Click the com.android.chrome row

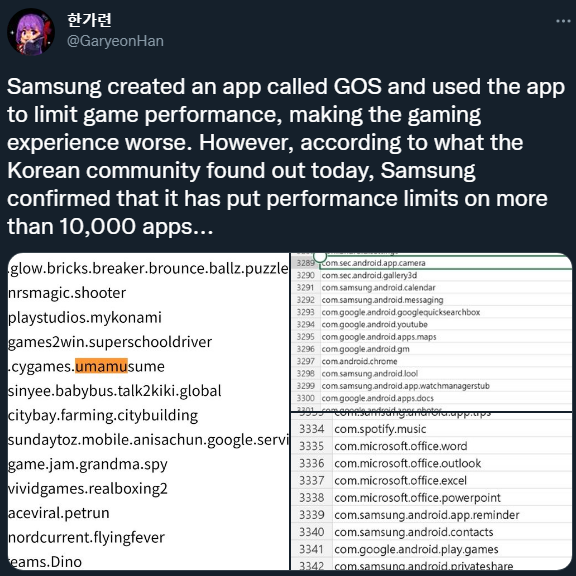tap(432, 361)
